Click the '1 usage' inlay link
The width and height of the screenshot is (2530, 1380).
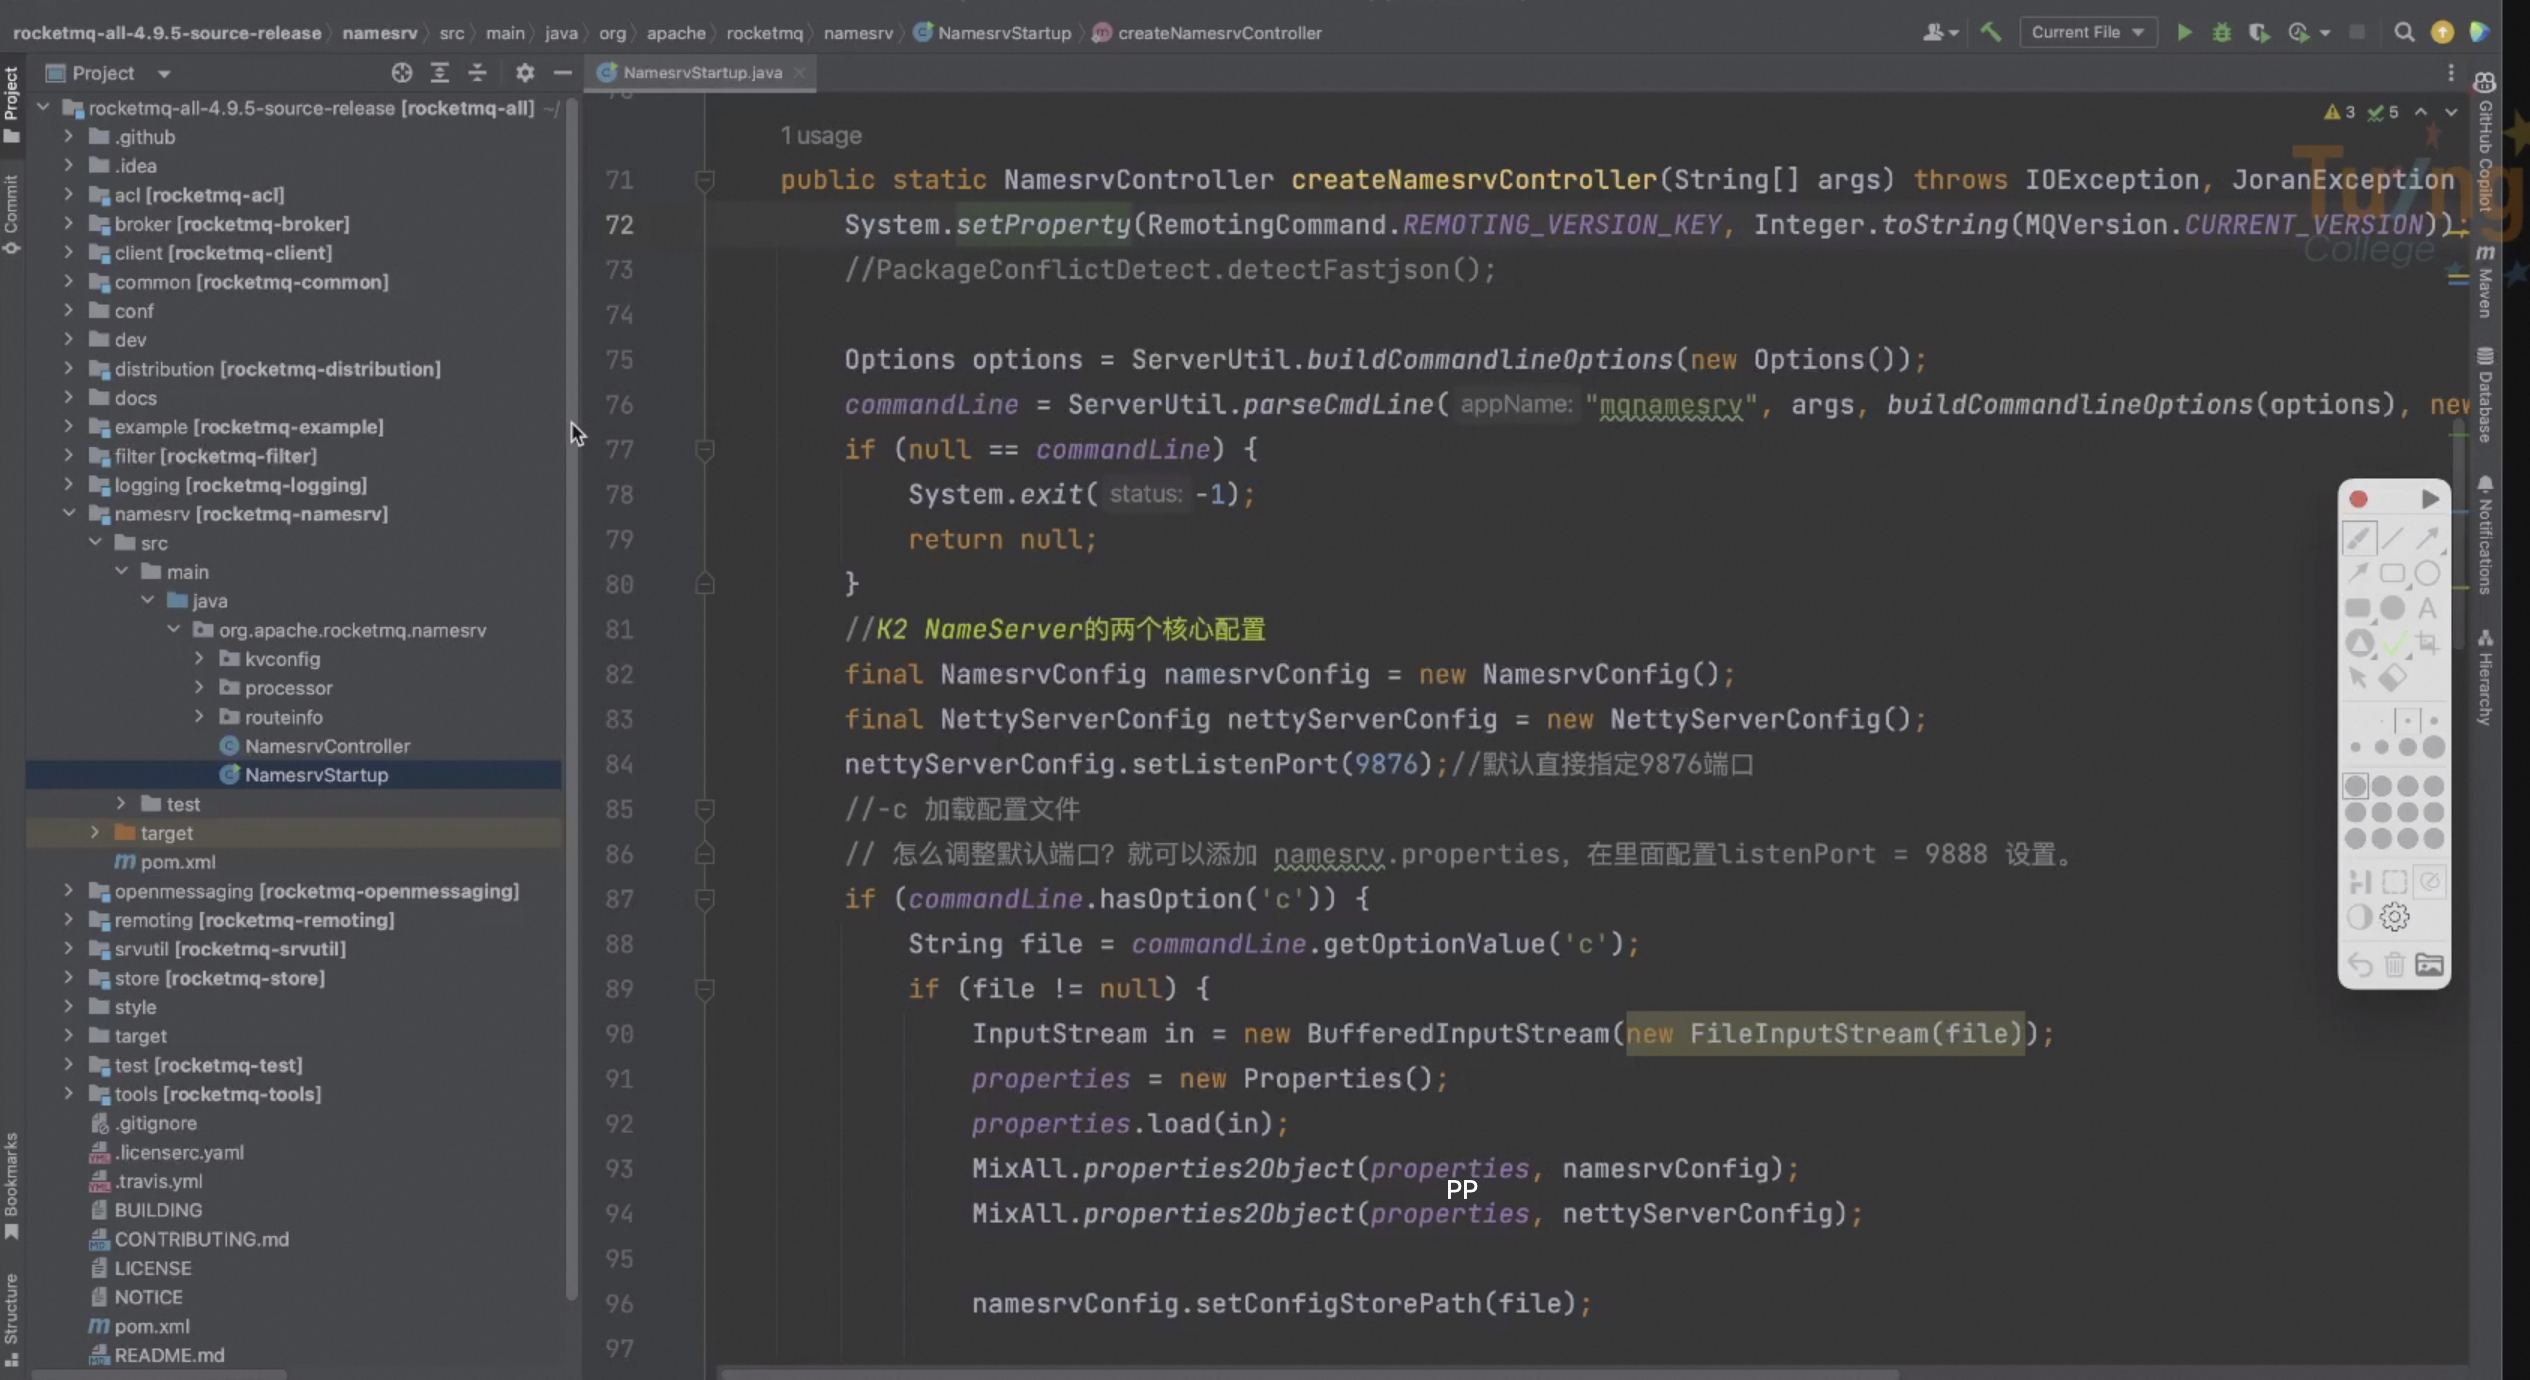click(821, 135)
